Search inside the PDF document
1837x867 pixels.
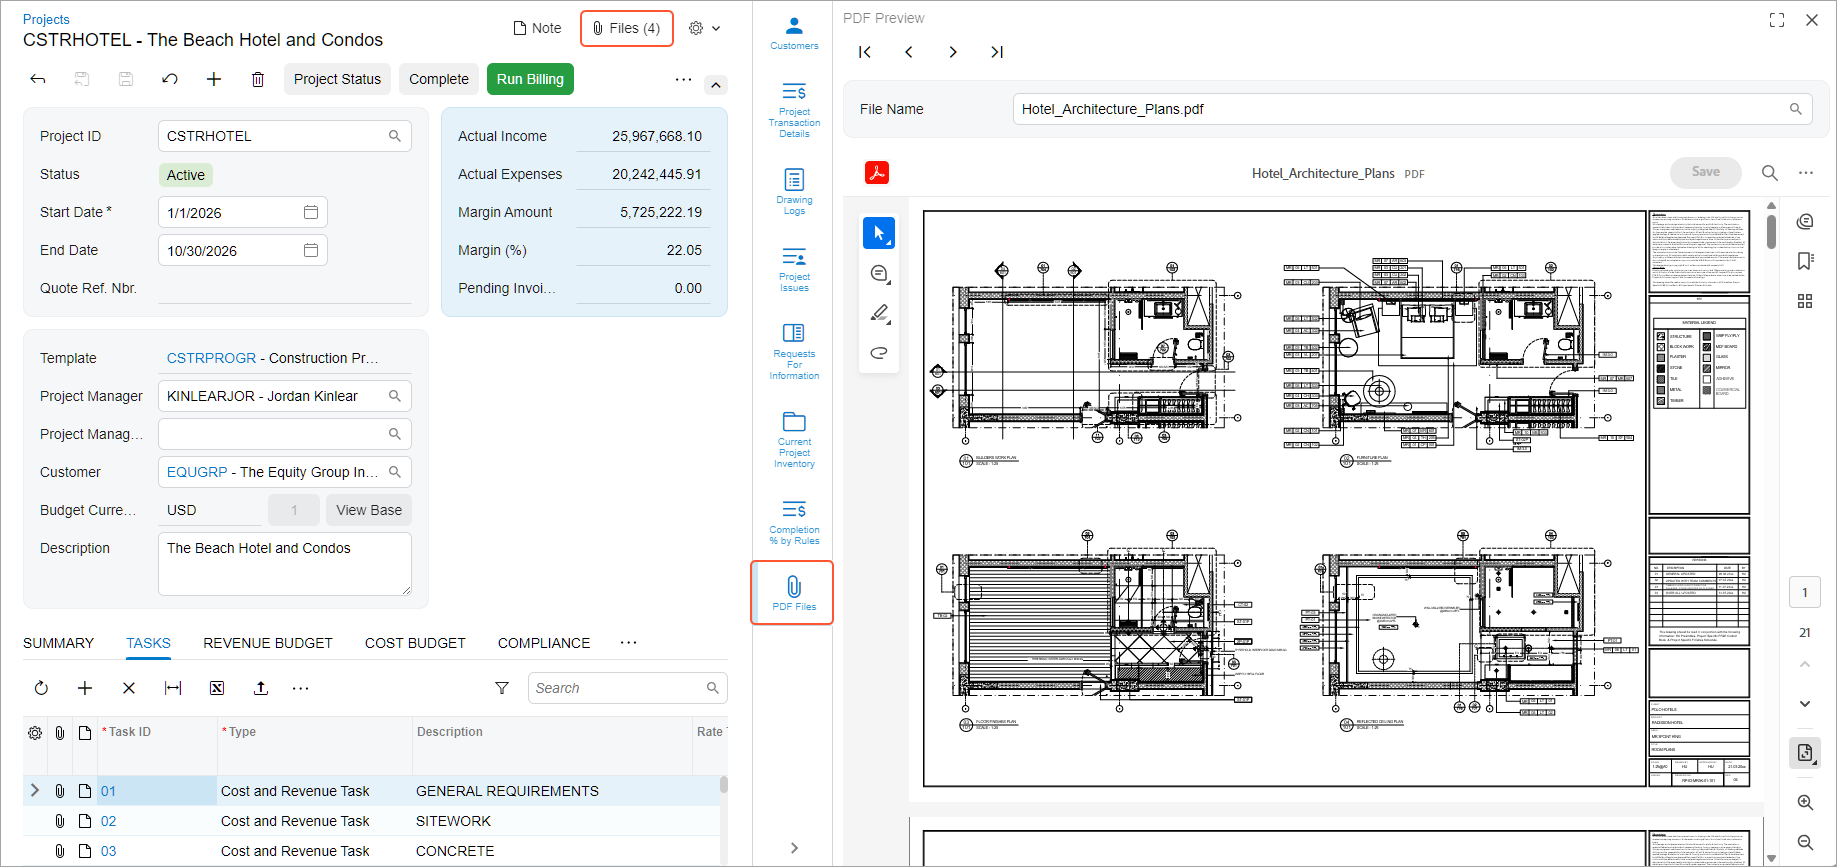(x=1769, y=173)
